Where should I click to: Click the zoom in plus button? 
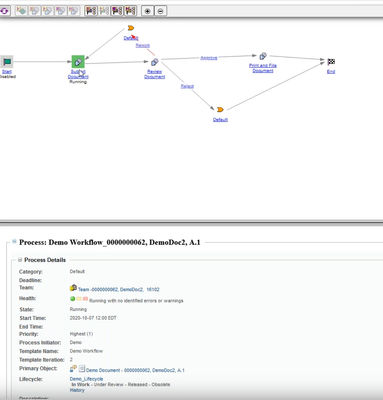pyautogui.click(x=147, y=11)
